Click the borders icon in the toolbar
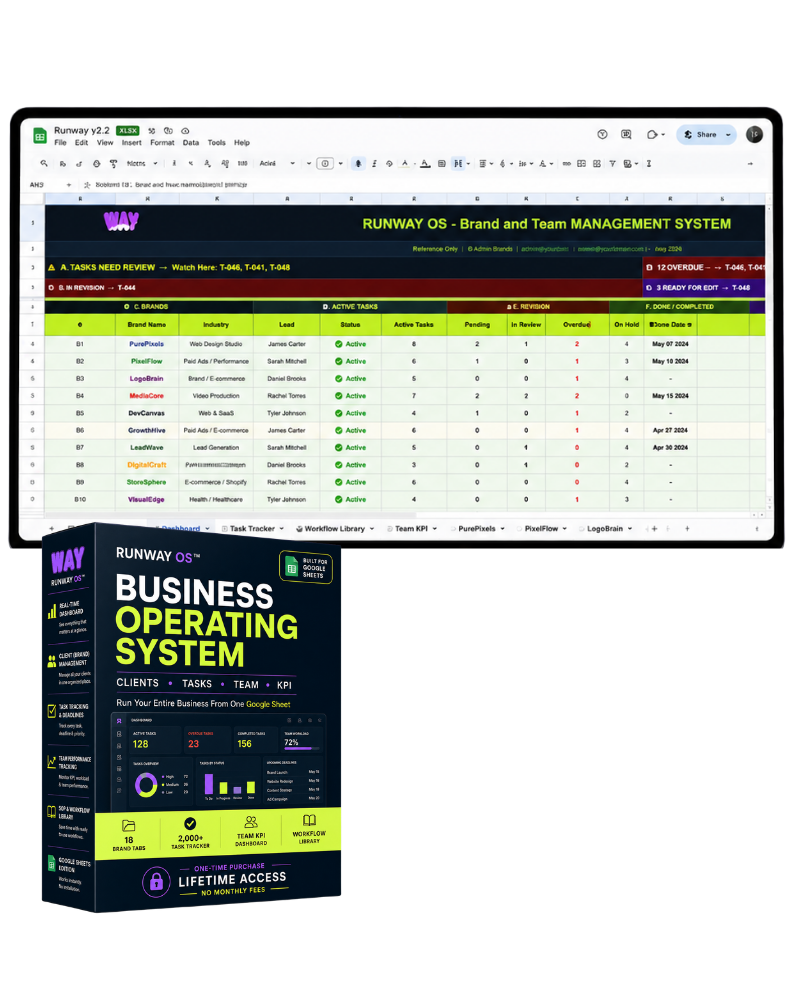The width and height of the screenshot is (800, 1000). click(441, 164)
